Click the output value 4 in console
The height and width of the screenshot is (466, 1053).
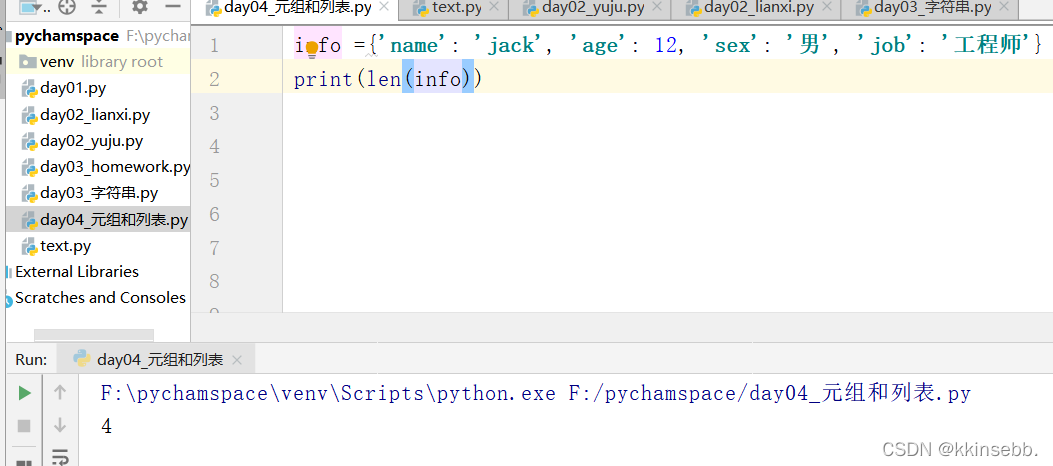click(x=106, y=426)
